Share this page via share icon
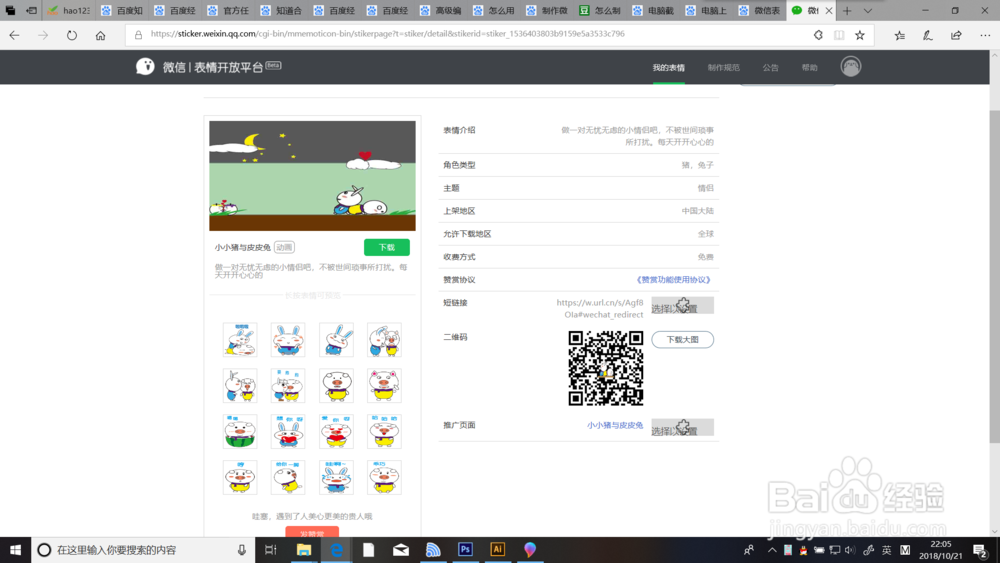This screenshot has height=563, width=1000. click(956, 36)
